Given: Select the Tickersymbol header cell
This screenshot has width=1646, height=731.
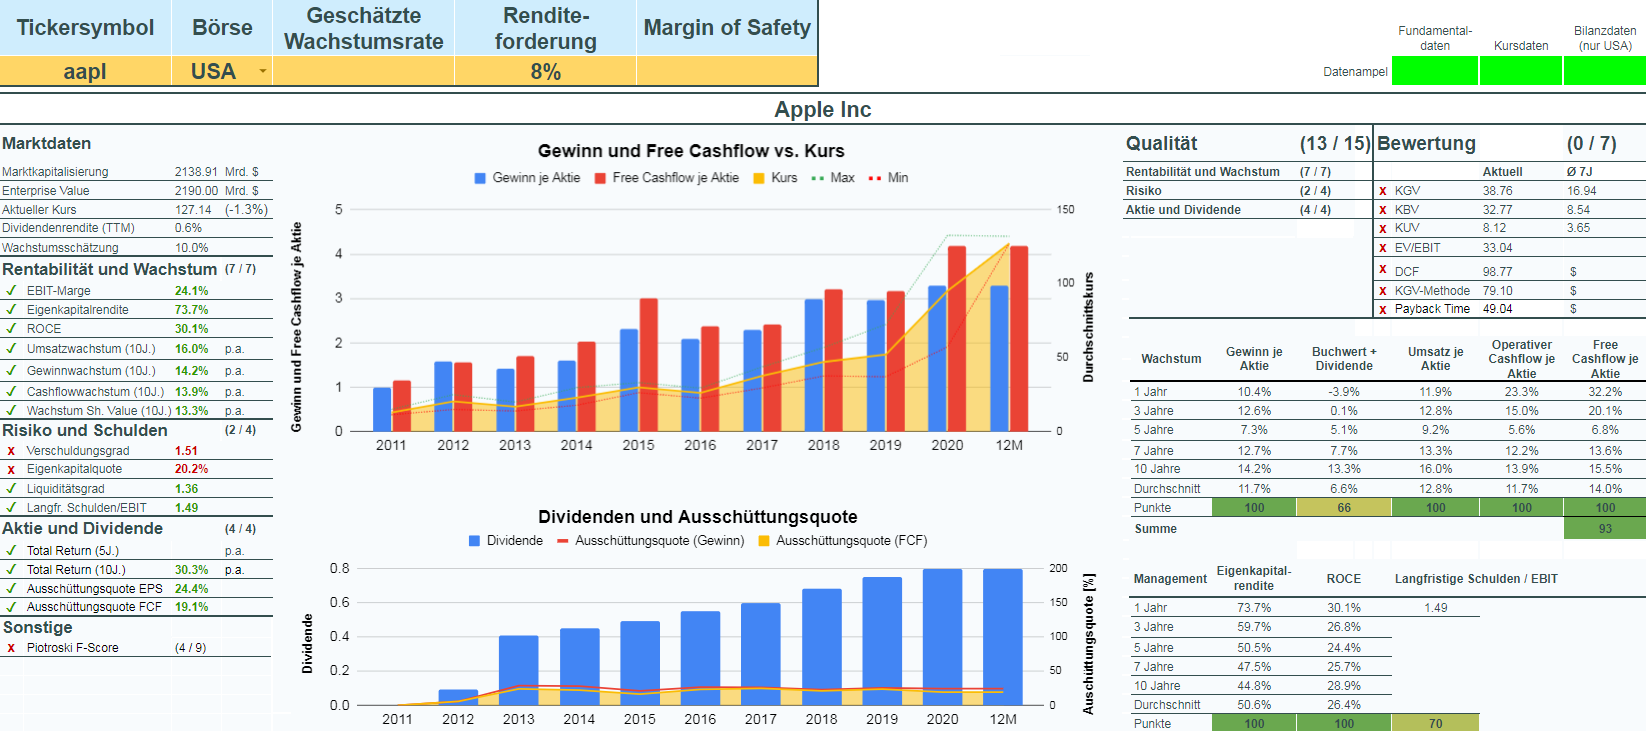Looking at the screenshot, I should (x=86, y=28).
